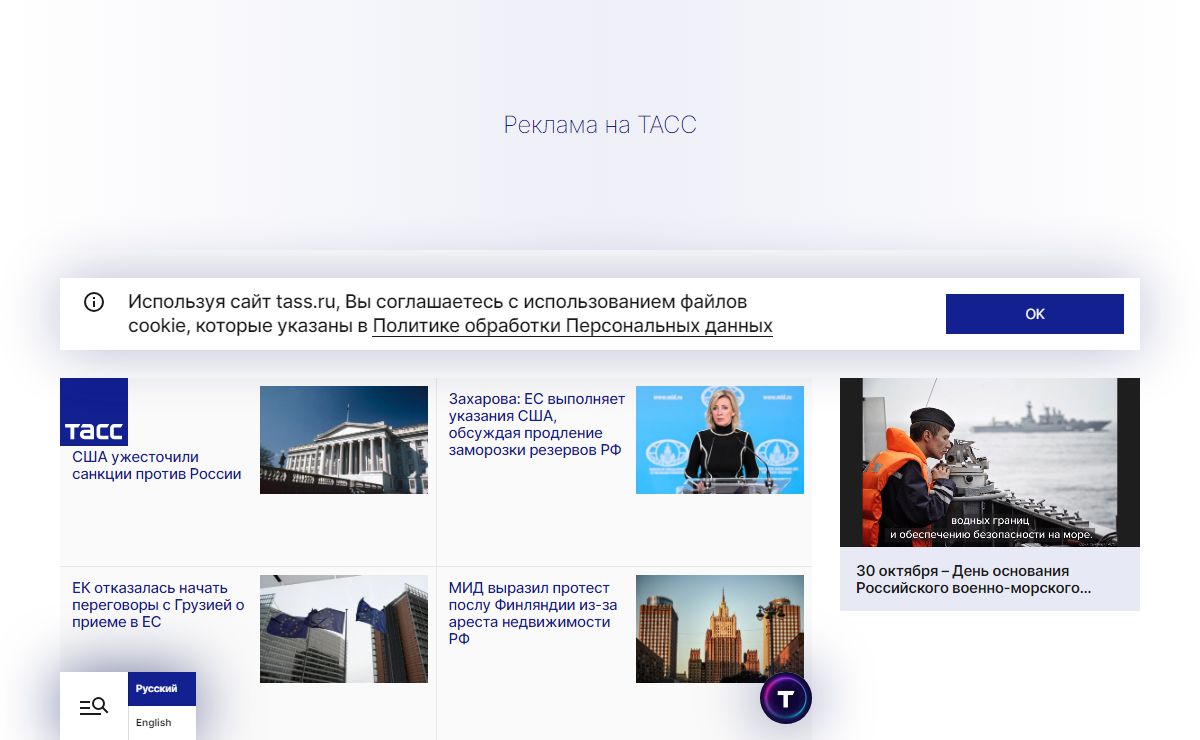Open headline США ужесточили санкции против России
Viewport: 1200px width, 740px height.
(x=157, y=466)
